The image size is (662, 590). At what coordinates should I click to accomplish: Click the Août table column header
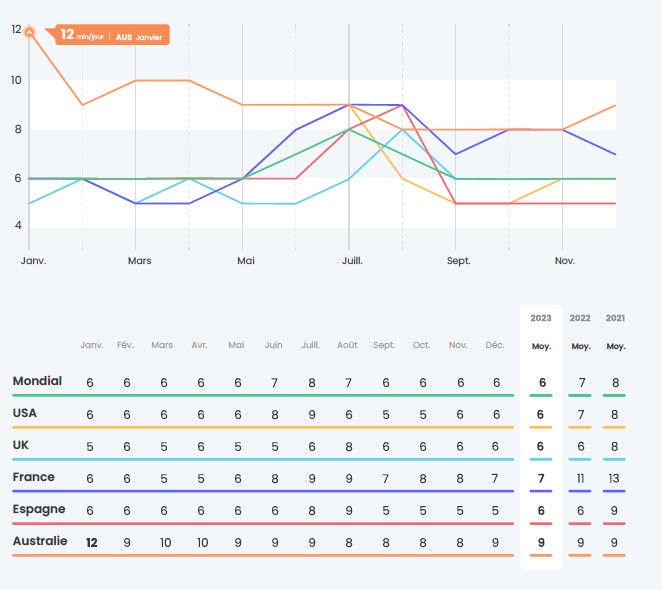coord(347,345)
